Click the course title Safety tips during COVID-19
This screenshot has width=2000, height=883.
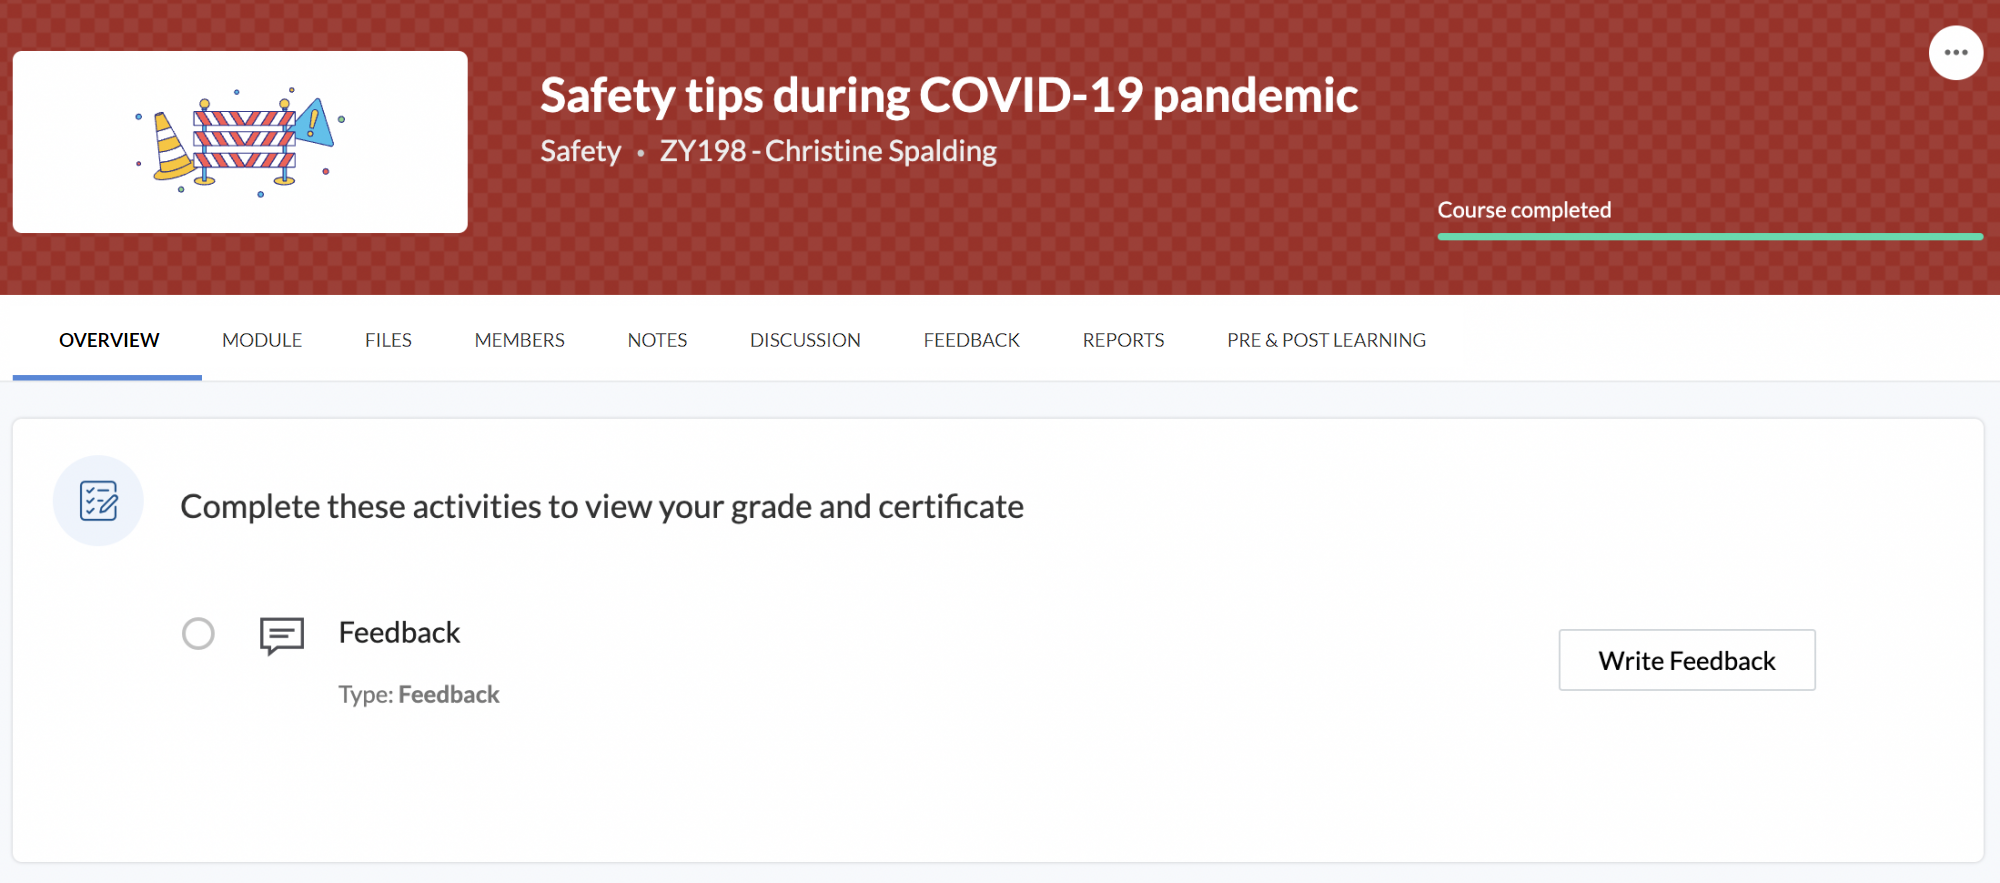point(949,96)
